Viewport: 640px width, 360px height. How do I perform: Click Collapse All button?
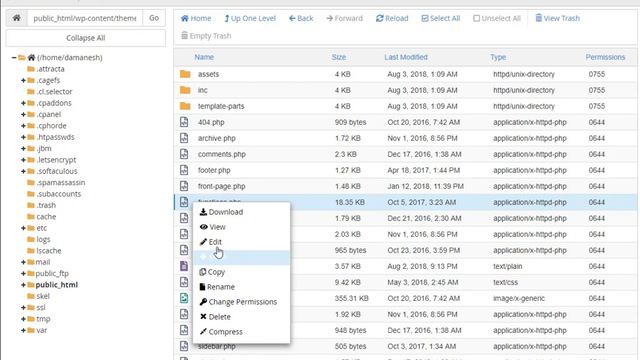(x=86, y=38)
